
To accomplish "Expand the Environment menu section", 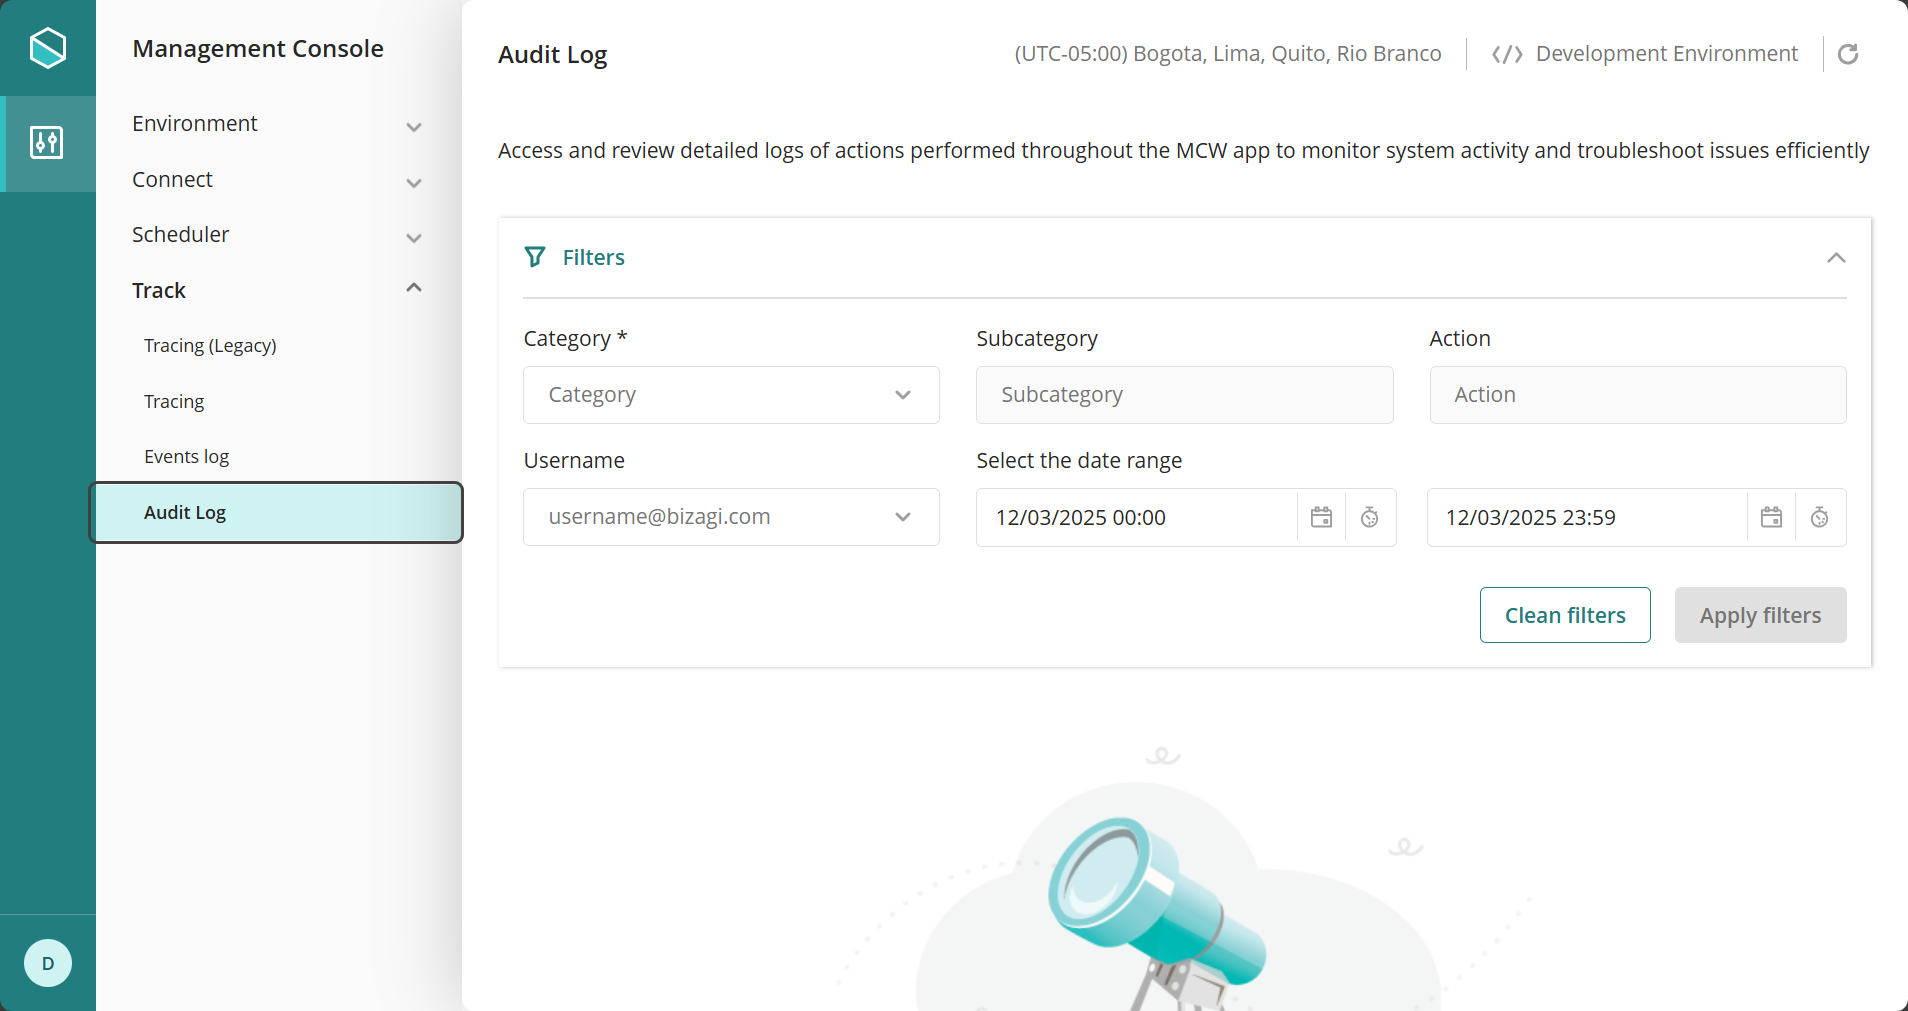I will (x=413, y=126).
